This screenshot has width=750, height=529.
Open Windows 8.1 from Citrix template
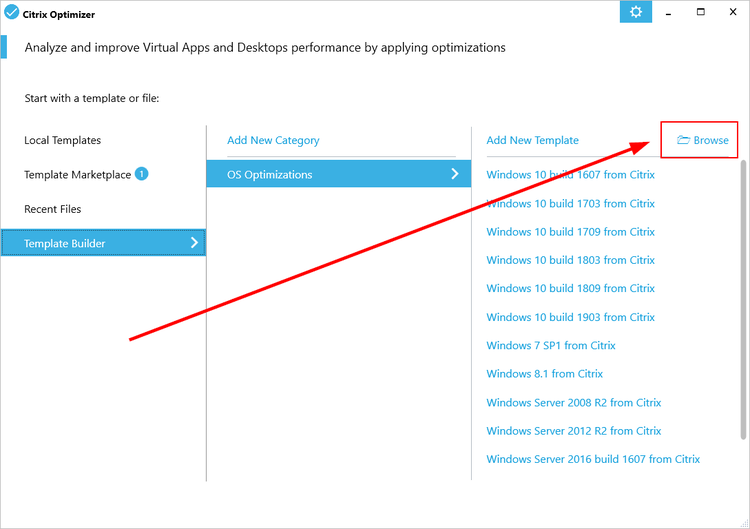pyautogui.click(x=544, y=374)
